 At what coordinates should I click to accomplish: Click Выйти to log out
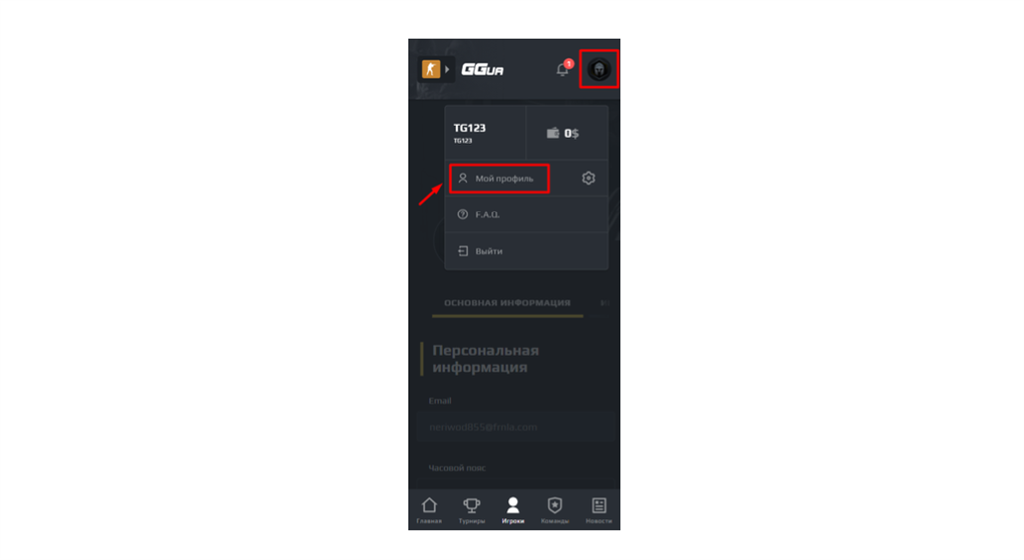click(526, 251)
